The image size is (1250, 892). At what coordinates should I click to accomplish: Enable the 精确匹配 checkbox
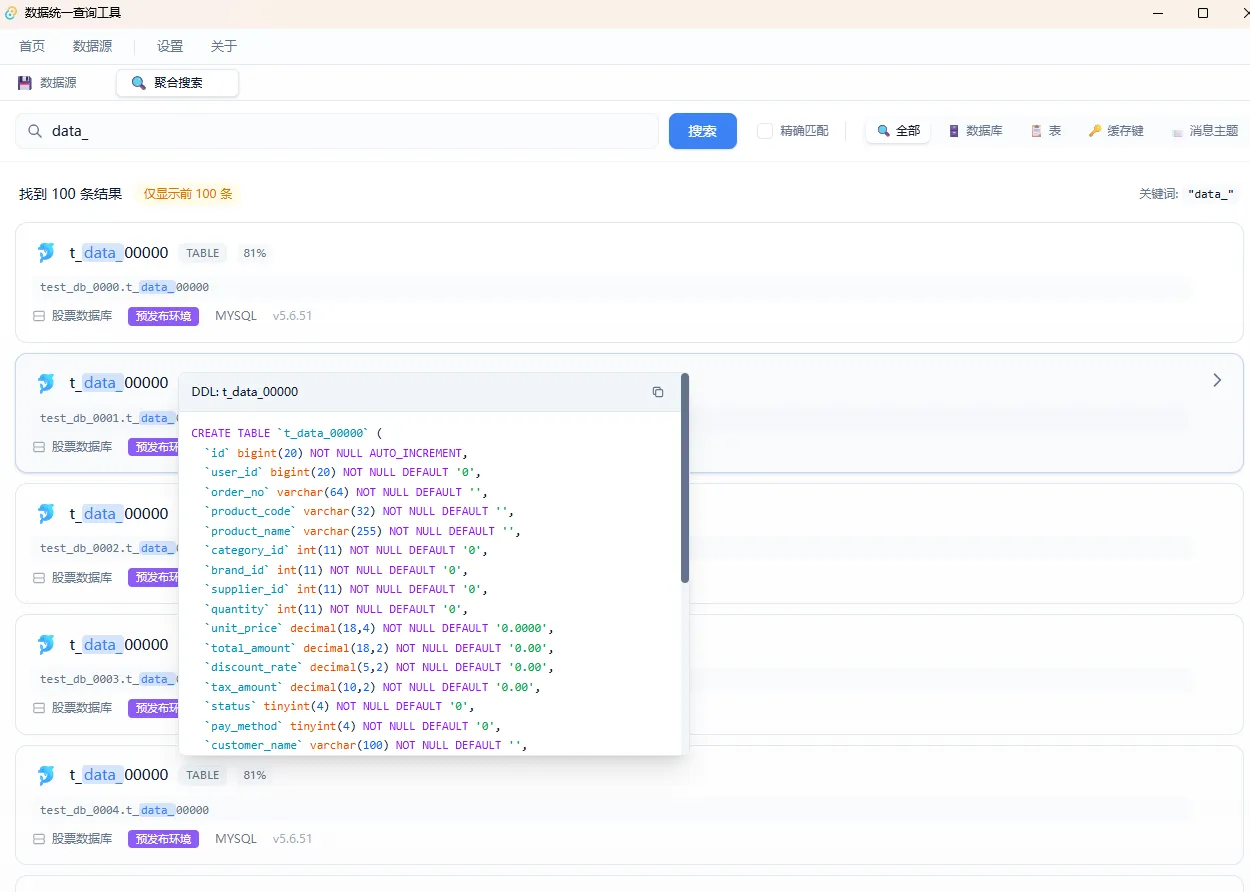pyautogui.click(x=765, y=131)
